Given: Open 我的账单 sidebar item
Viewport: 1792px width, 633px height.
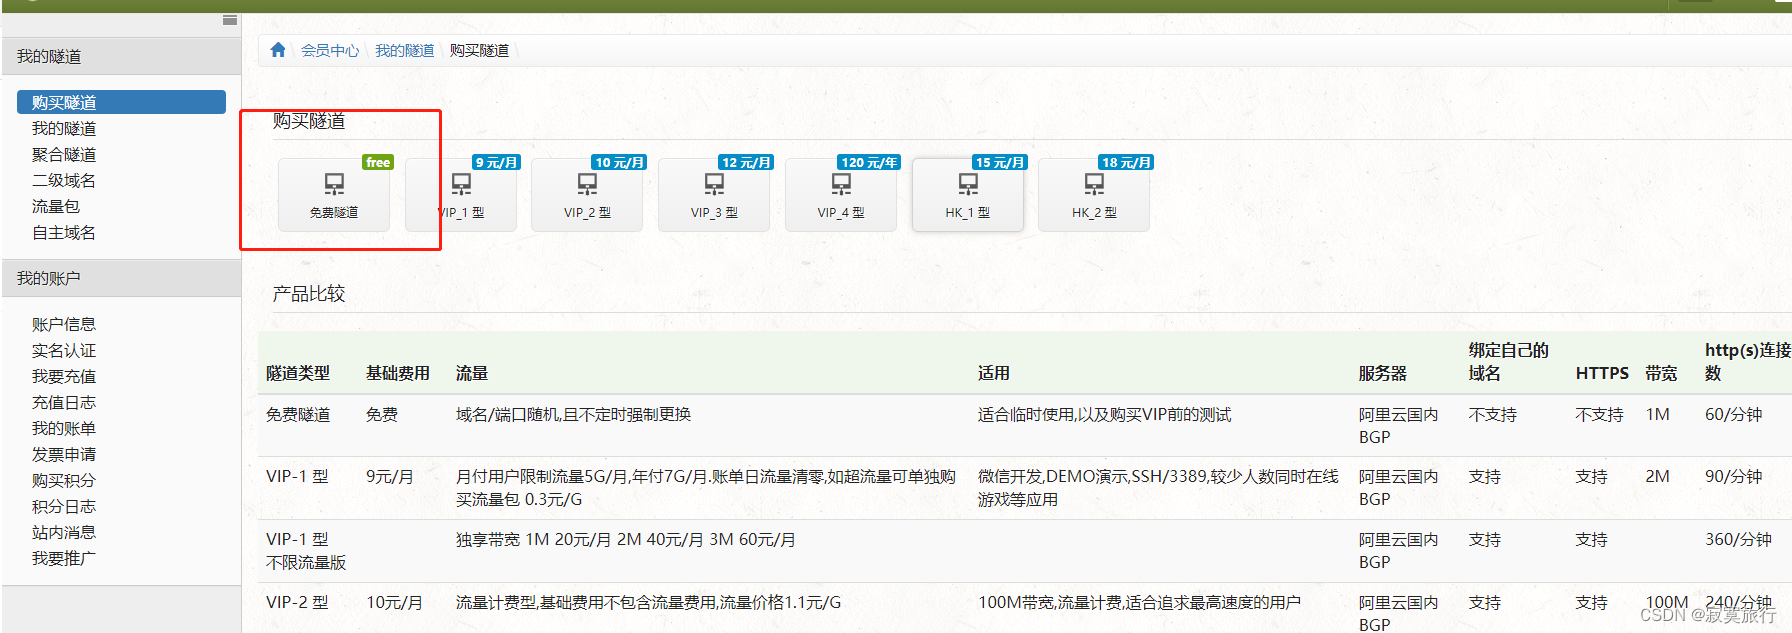Looking at the screenshot, I should [x=64, y=428].
